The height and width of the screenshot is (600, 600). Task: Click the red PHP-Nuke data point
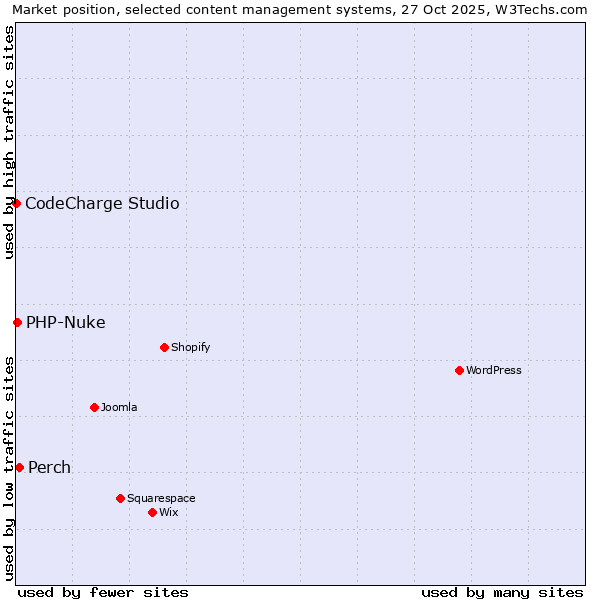click(x=17, y=322)
